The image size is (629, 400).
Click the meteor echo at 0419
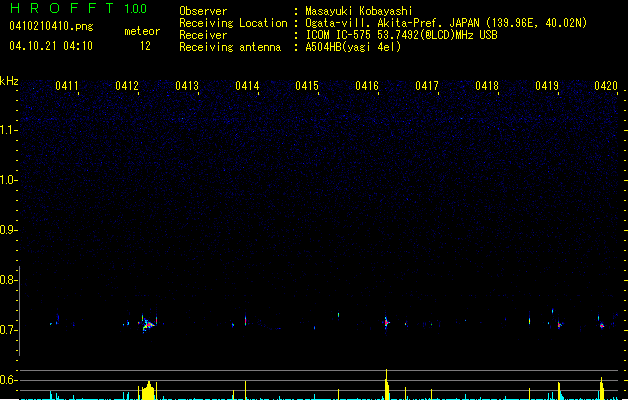click(560, 325)
